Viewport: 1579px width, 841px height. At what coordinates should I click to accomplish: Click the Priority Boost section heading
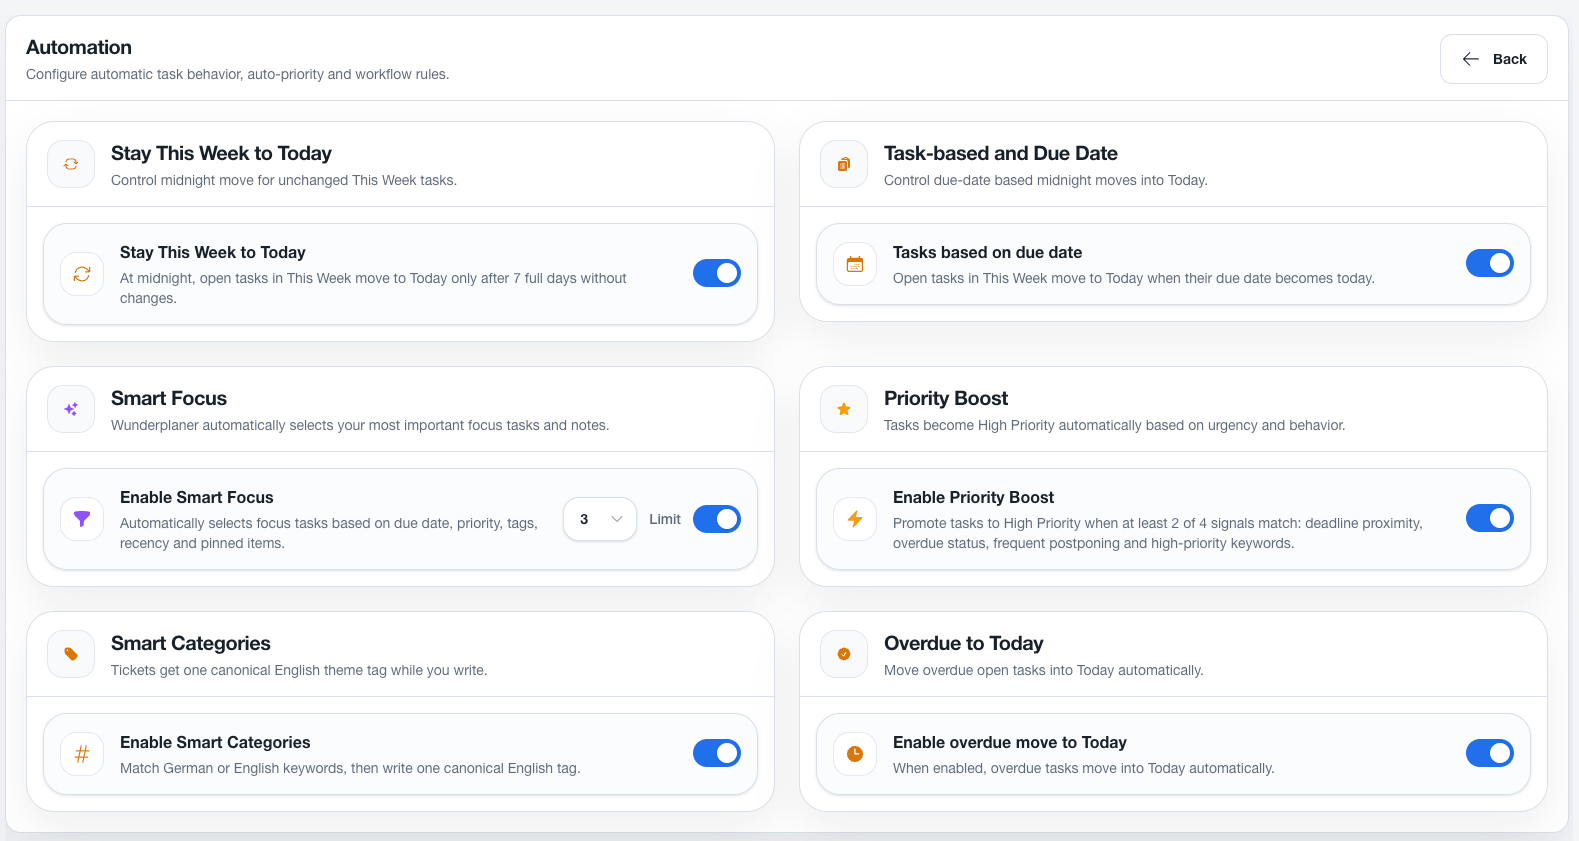click(946, 398)
